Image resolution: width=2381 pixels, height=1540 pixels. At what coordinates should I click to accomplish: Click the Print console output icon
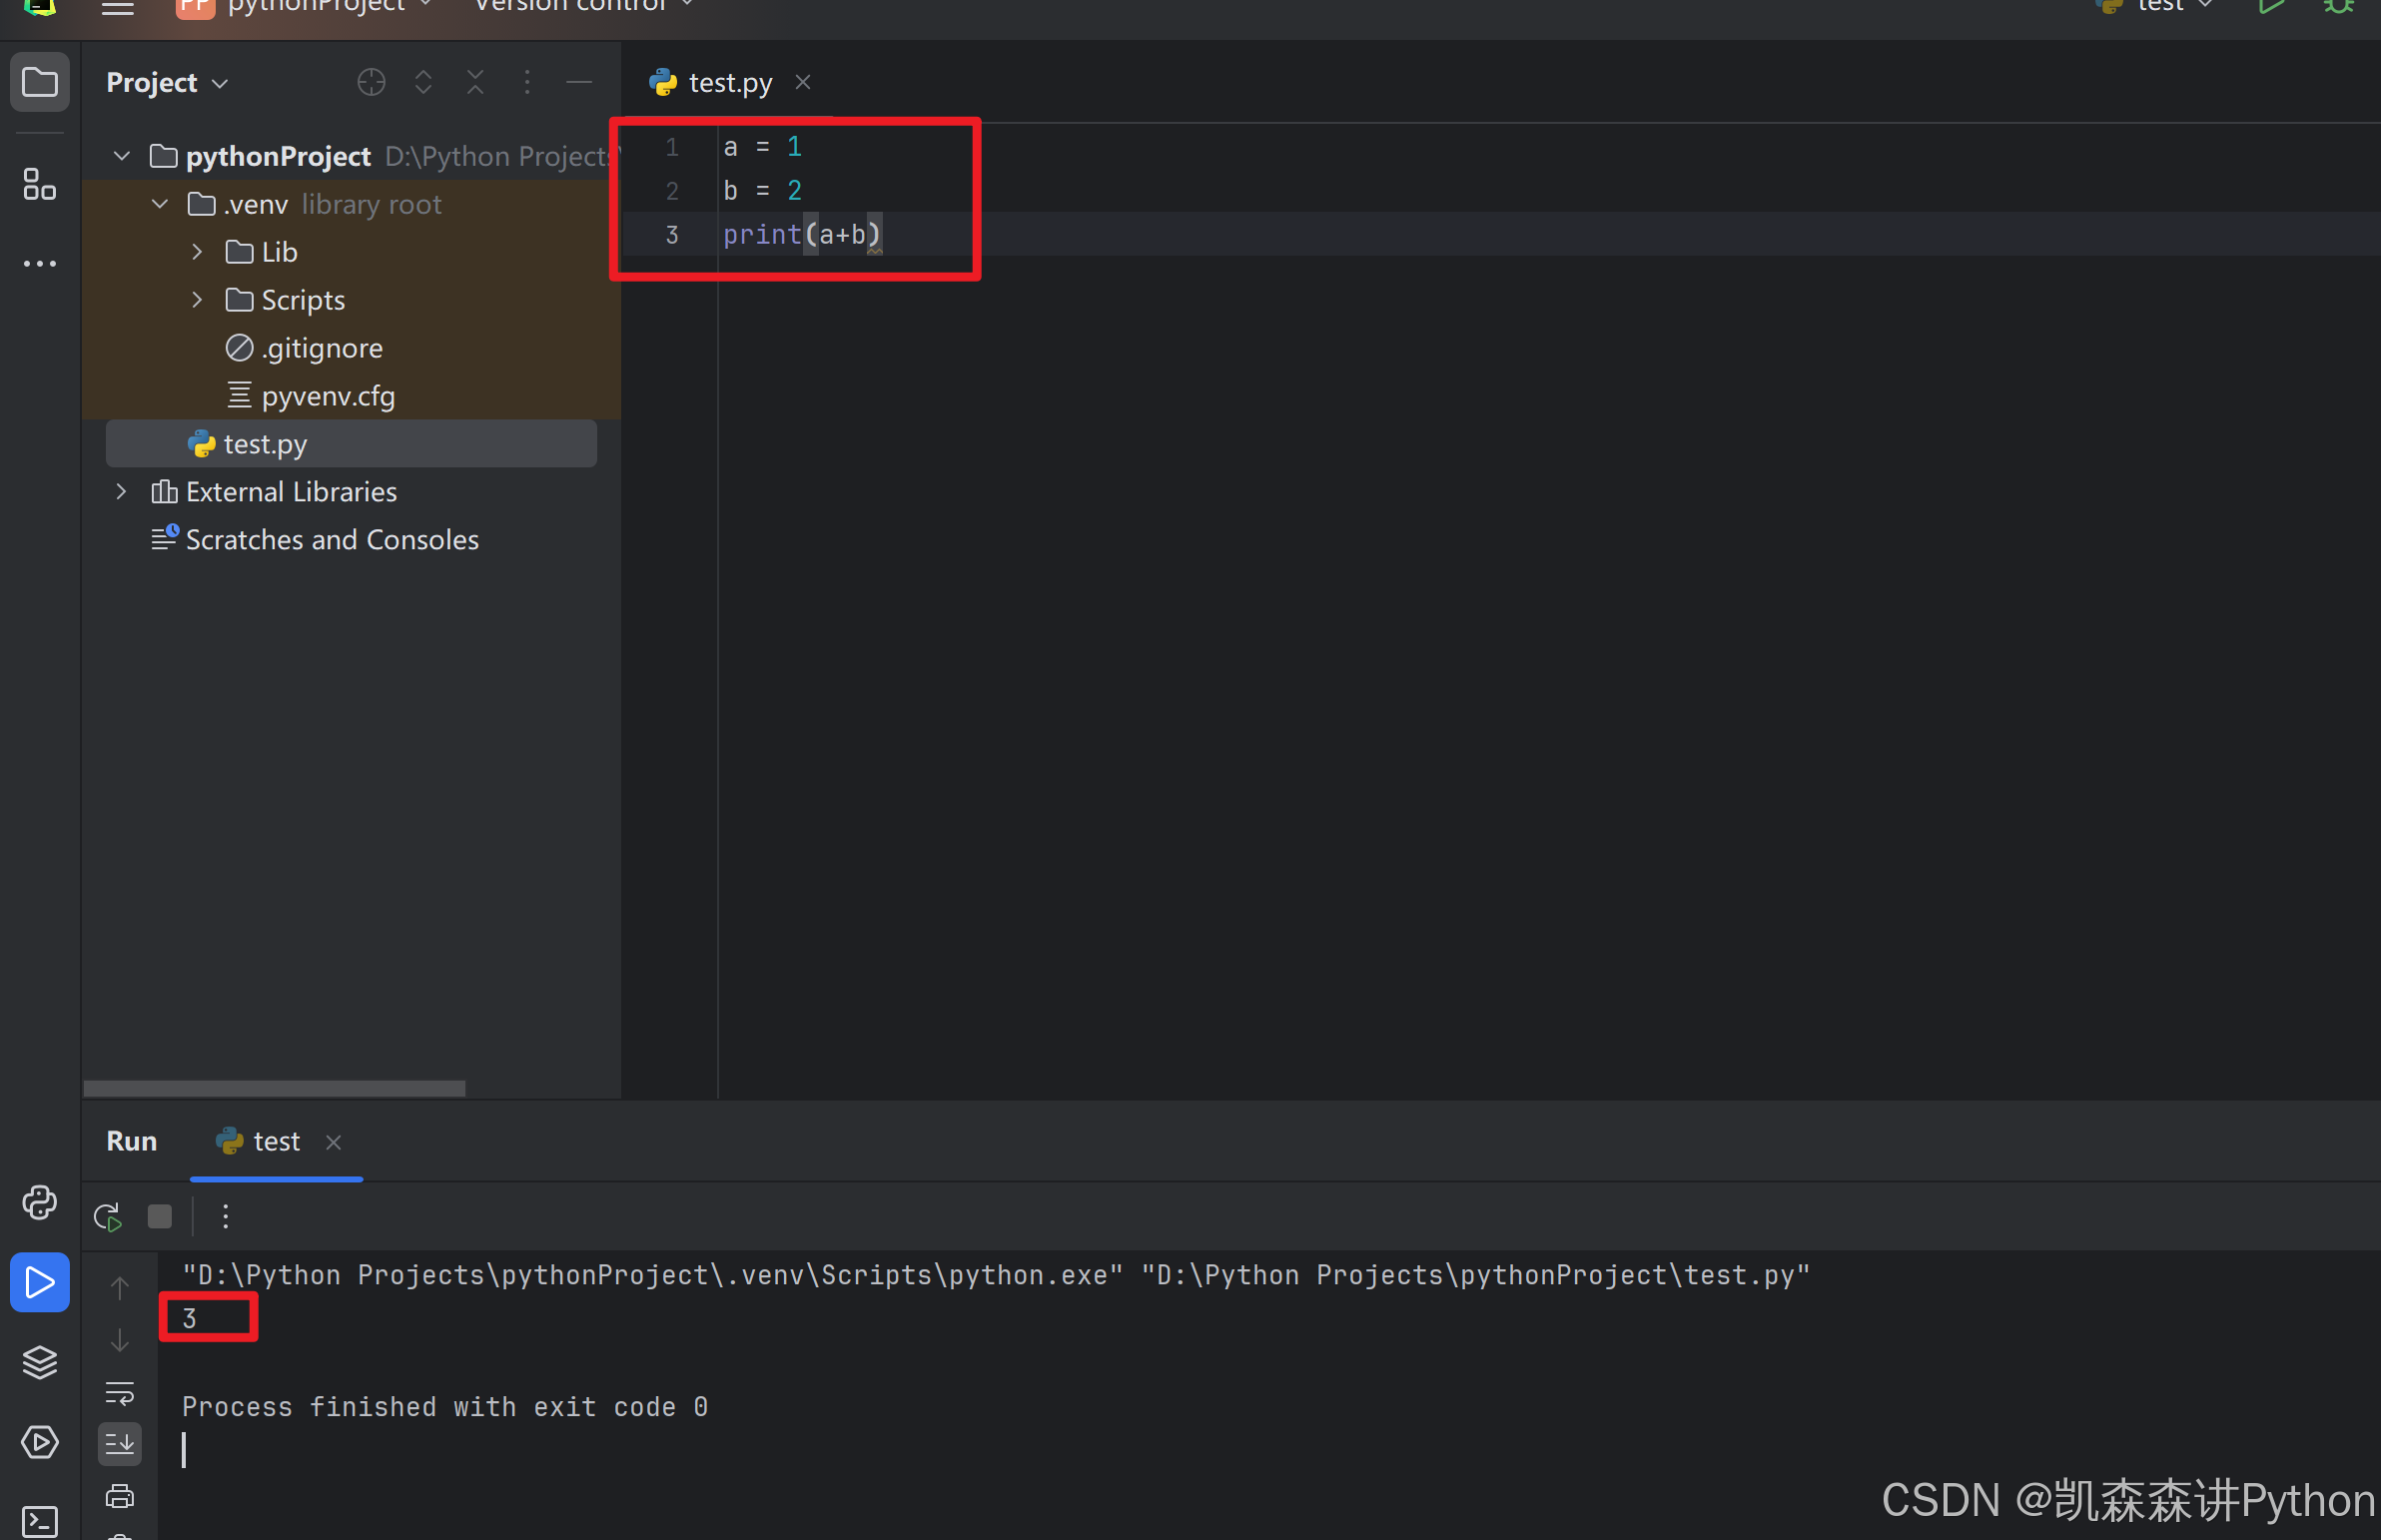(x=120, y=1496)
